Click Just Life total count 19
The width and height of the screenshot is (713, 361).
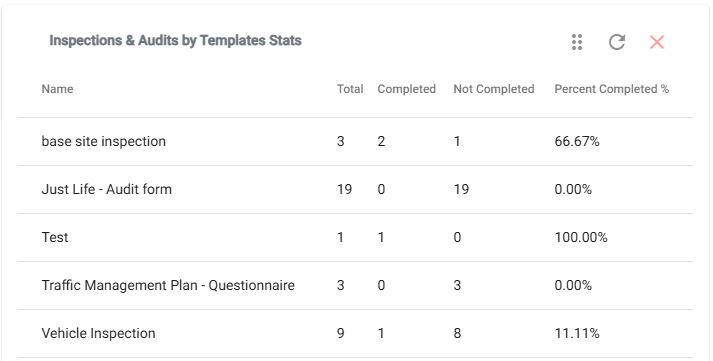[344, 189]
